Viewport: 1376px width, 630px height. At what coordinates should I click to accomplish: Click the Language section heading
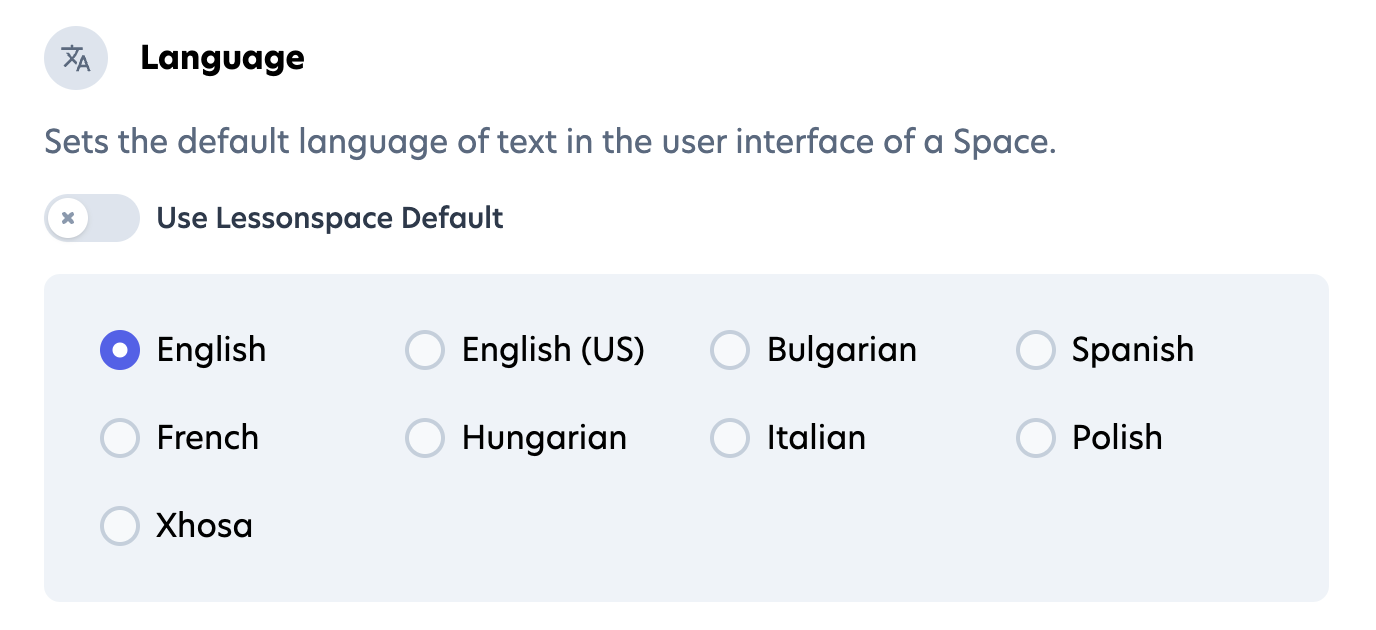point(222,58)
